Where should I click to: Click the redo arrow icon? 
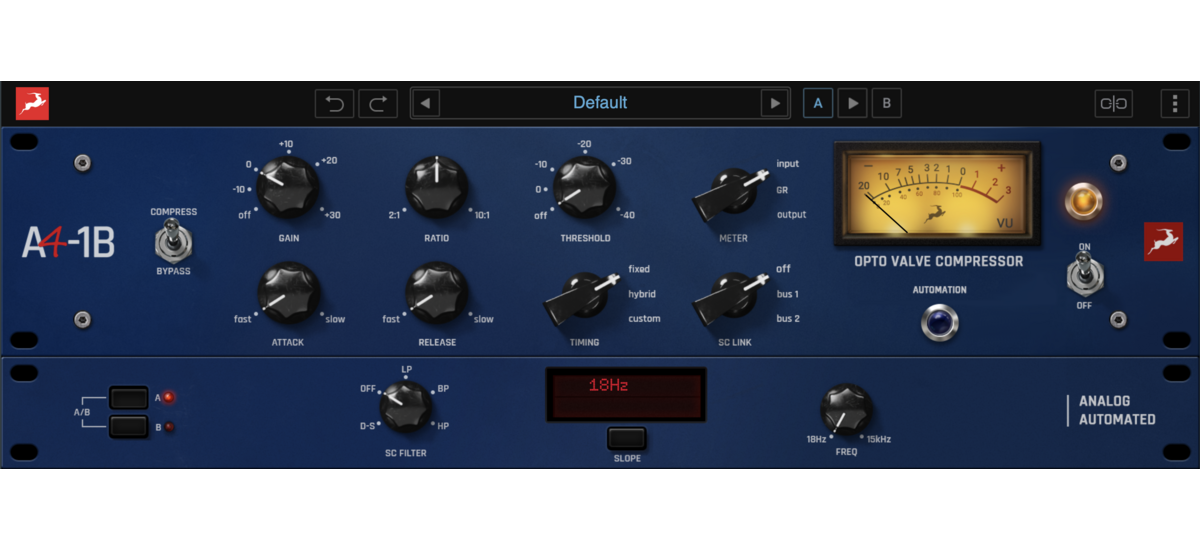pyautogui.click(x=378, y=103)
